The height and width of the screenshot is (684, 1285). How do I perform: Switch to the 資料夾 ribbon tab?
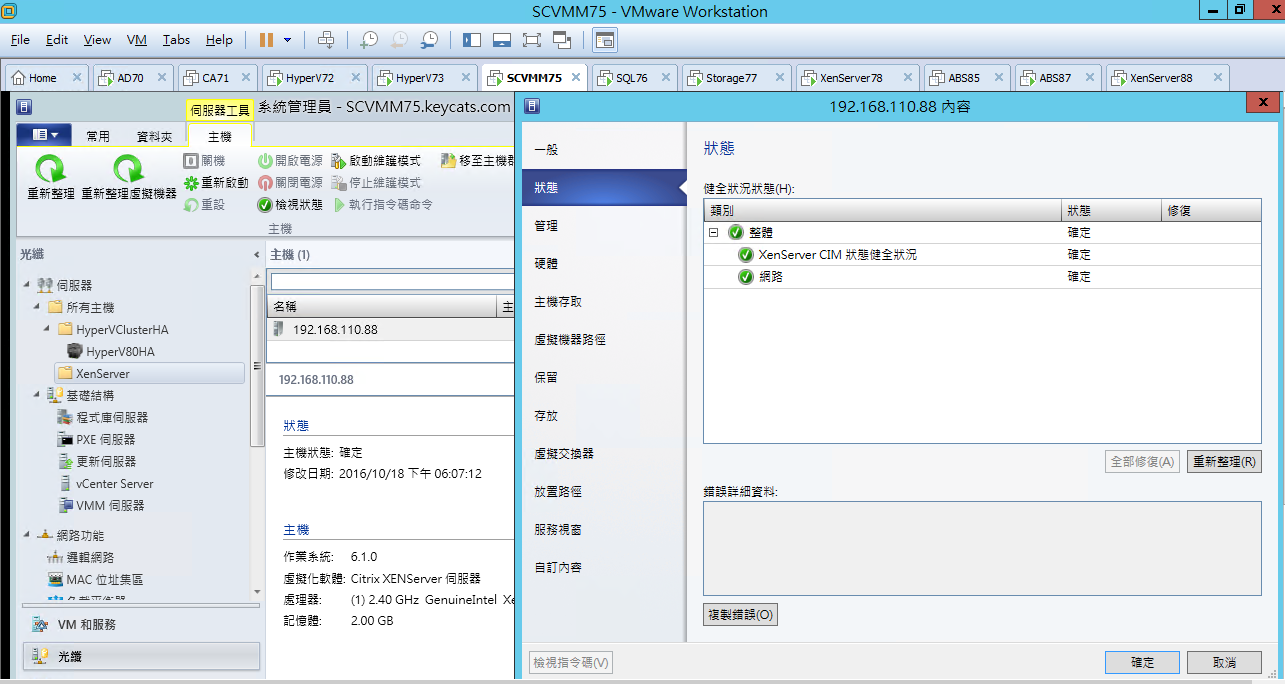[x=154, y=136]
